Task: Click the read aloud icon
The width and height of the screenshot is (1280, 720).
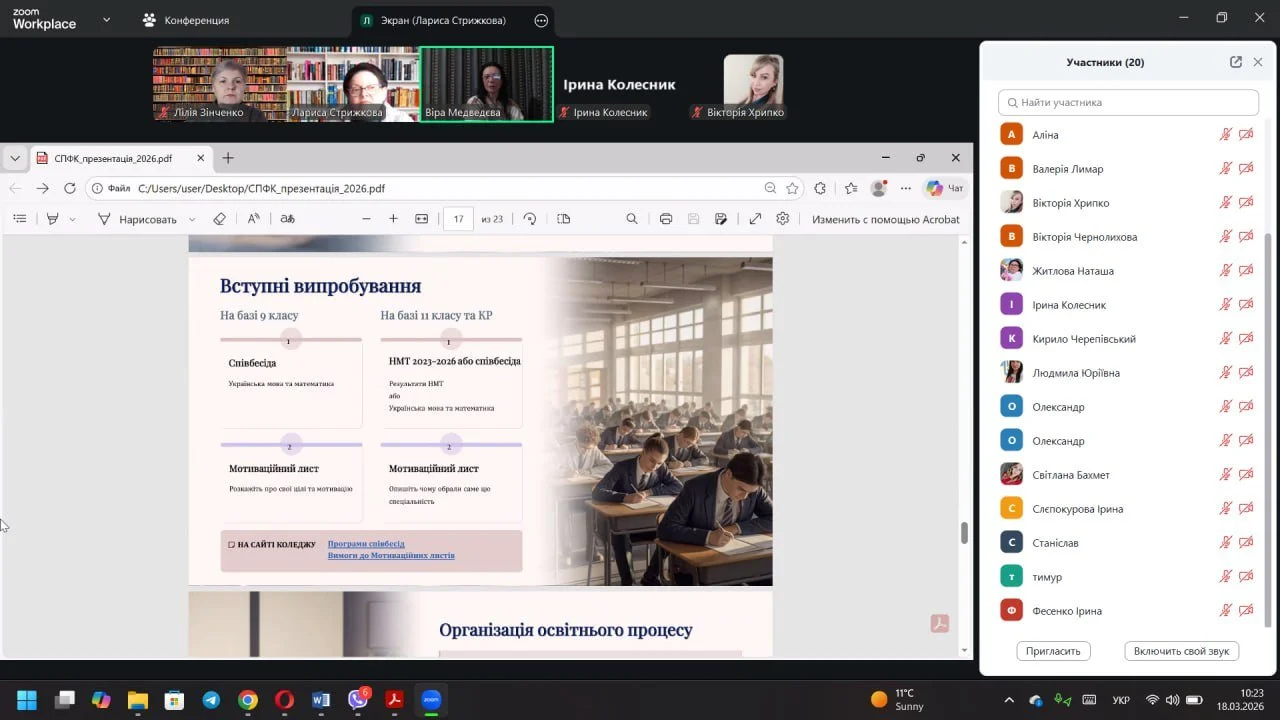Action: coord(254,219)
